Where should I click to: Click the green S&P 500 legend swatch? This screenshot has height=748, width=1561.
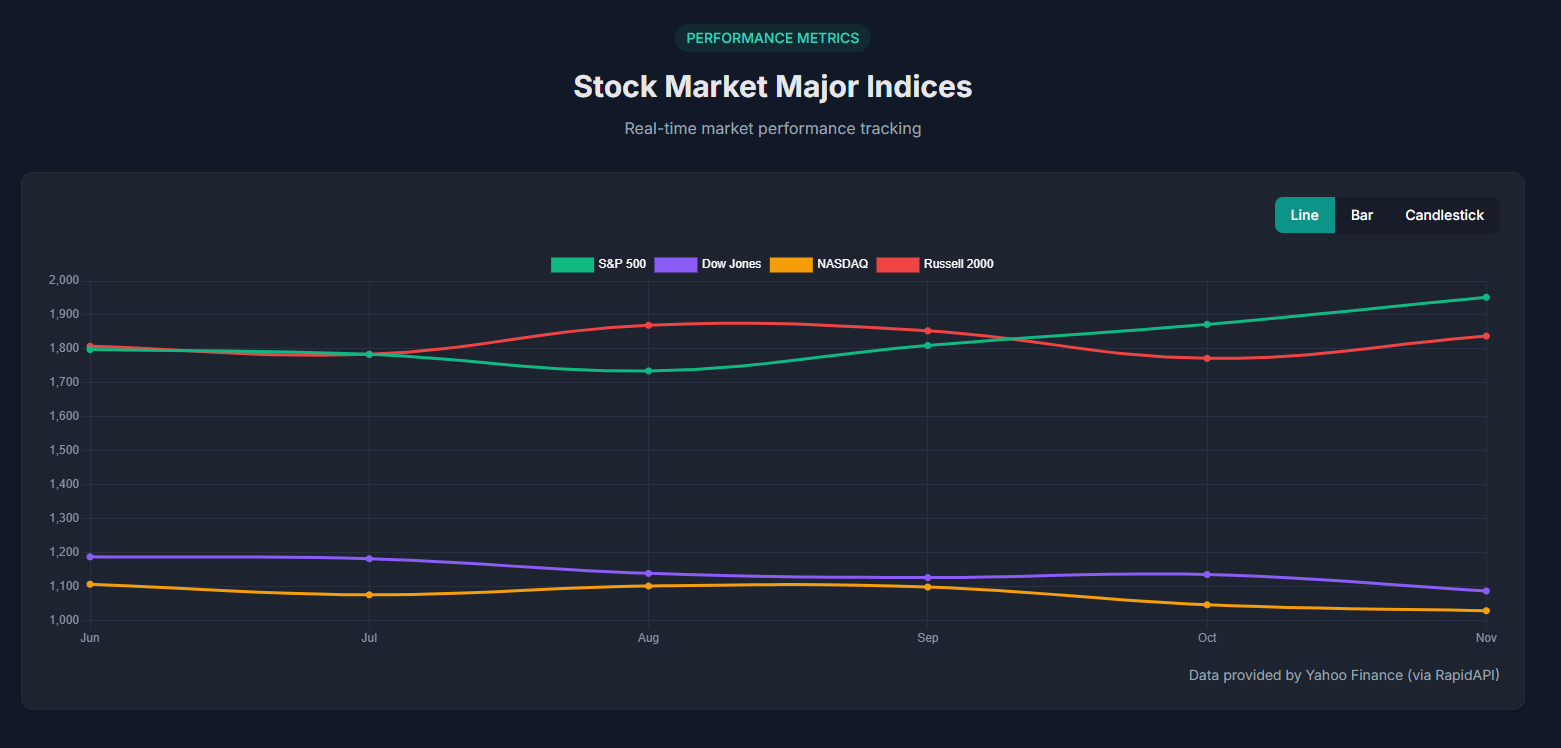pyautogui.click(x=571, y=264)
